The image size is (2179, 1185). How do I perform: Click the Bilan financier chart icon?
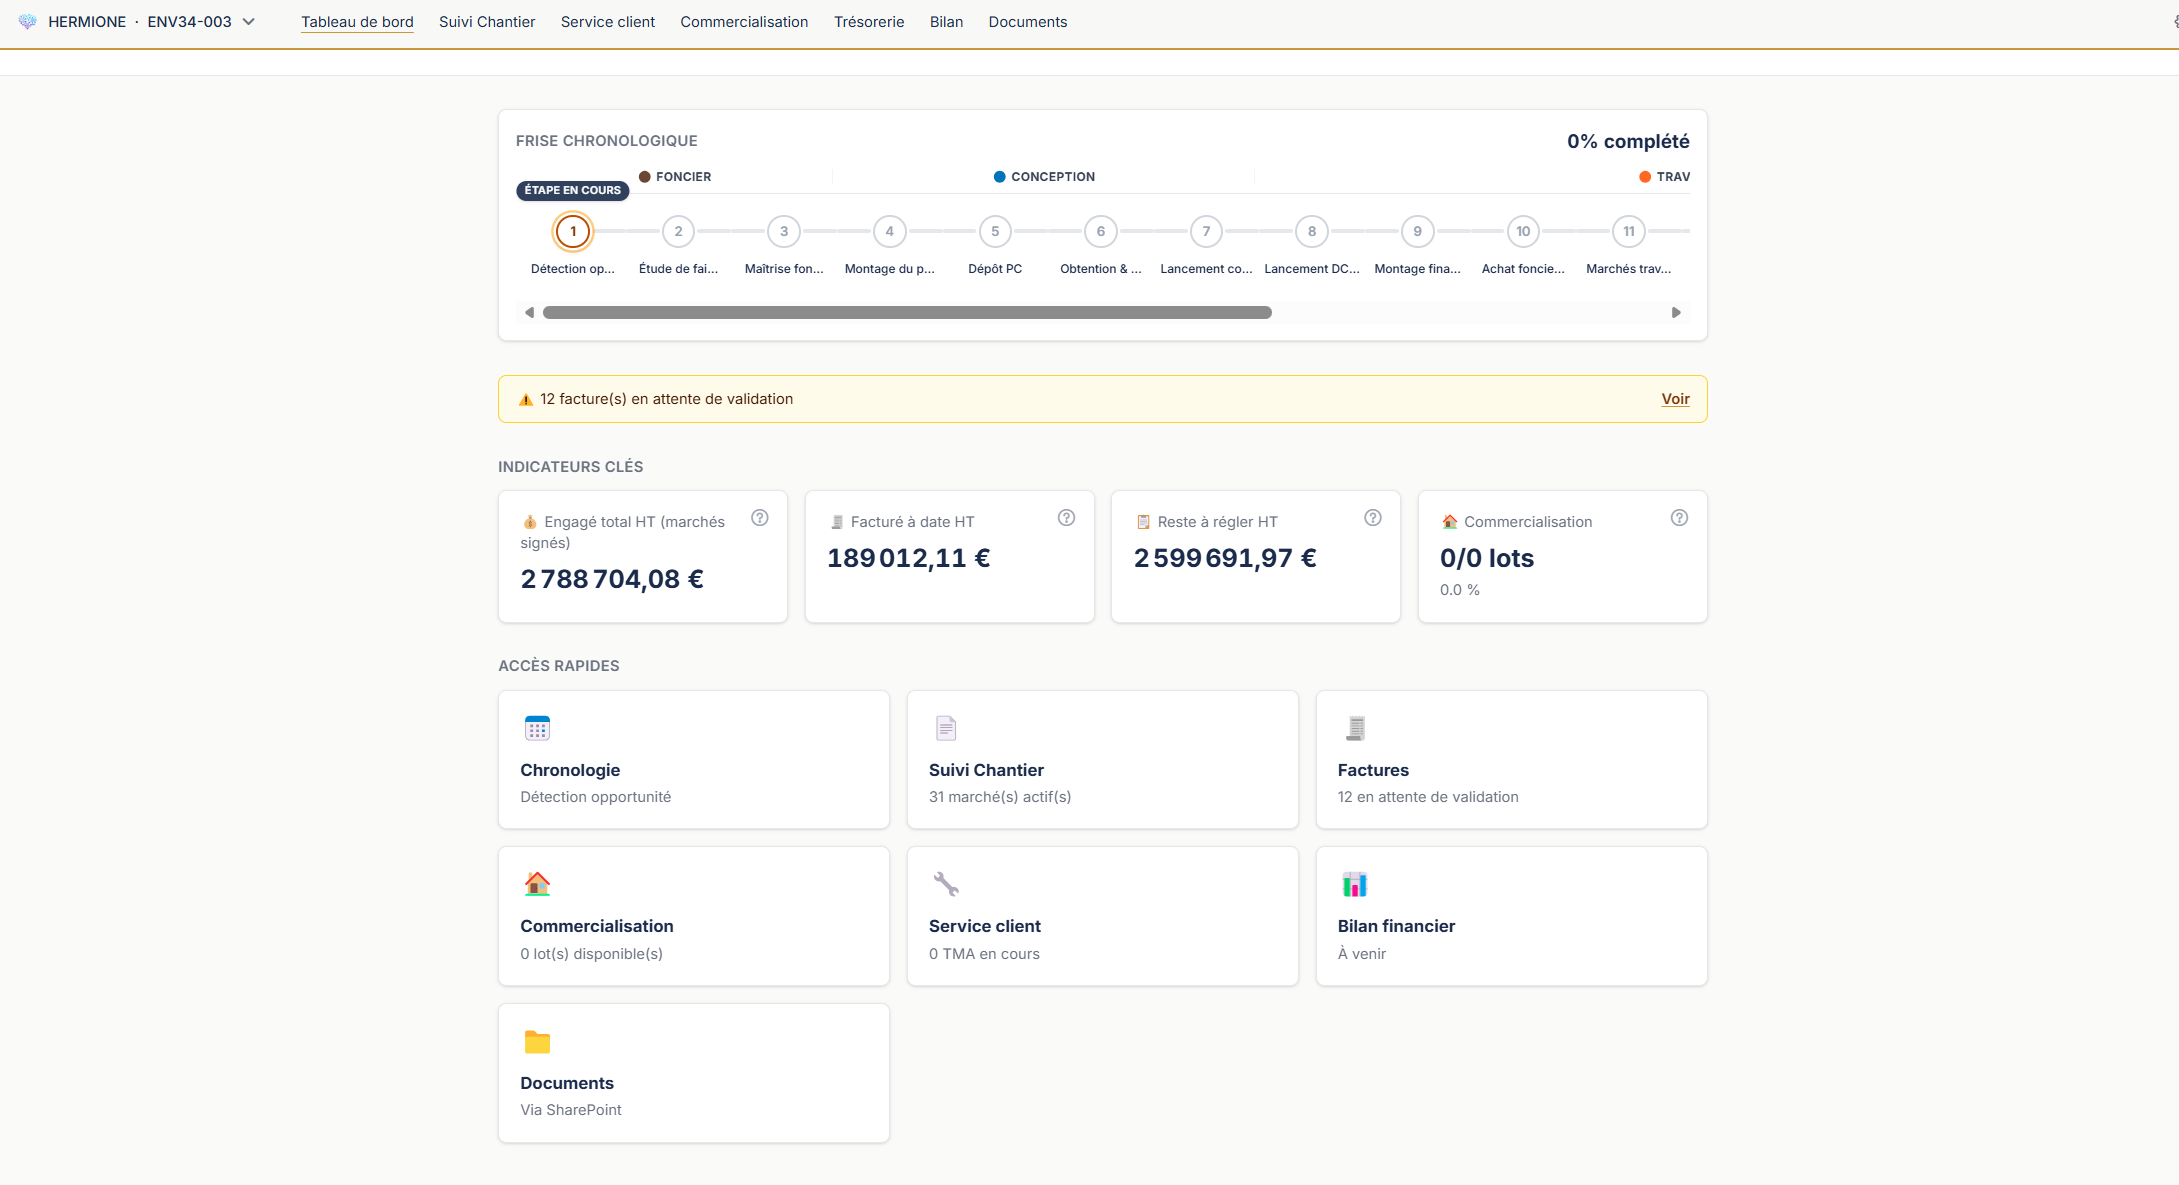click(1355, 884)
